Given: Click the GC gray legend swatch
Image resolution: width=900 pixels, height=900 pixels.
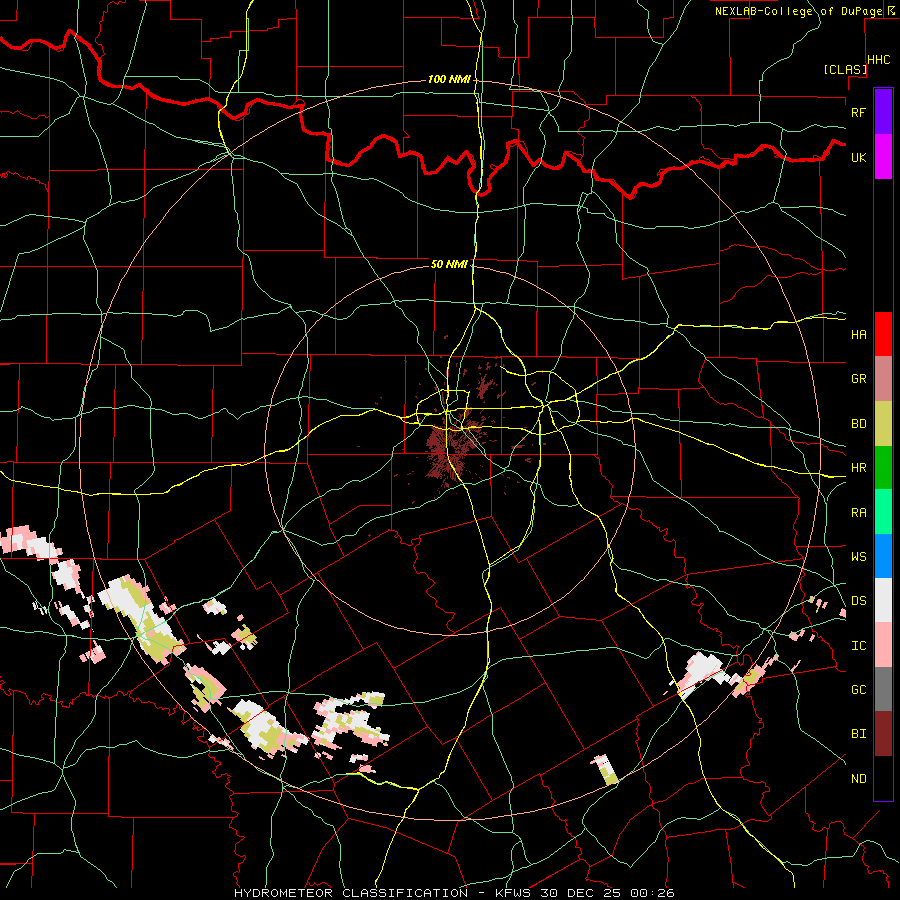Looking at the screenshot, I should [883, 689].
